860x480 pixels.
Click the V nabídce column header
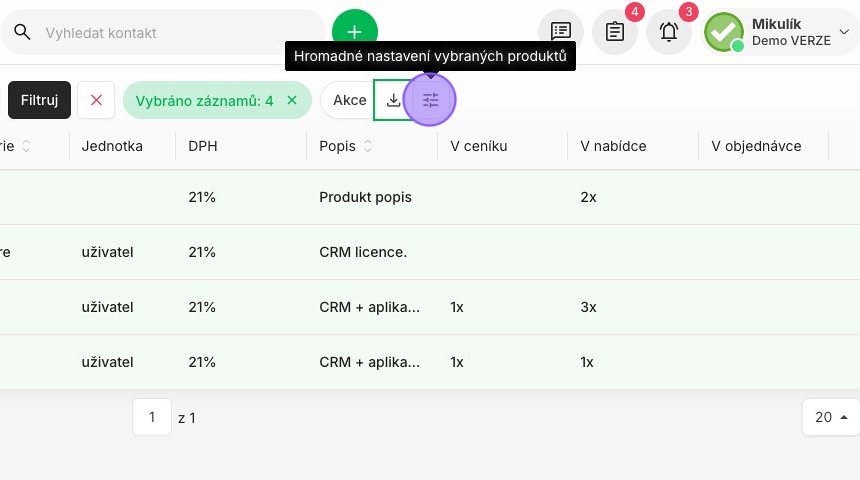tap(613, 146)
